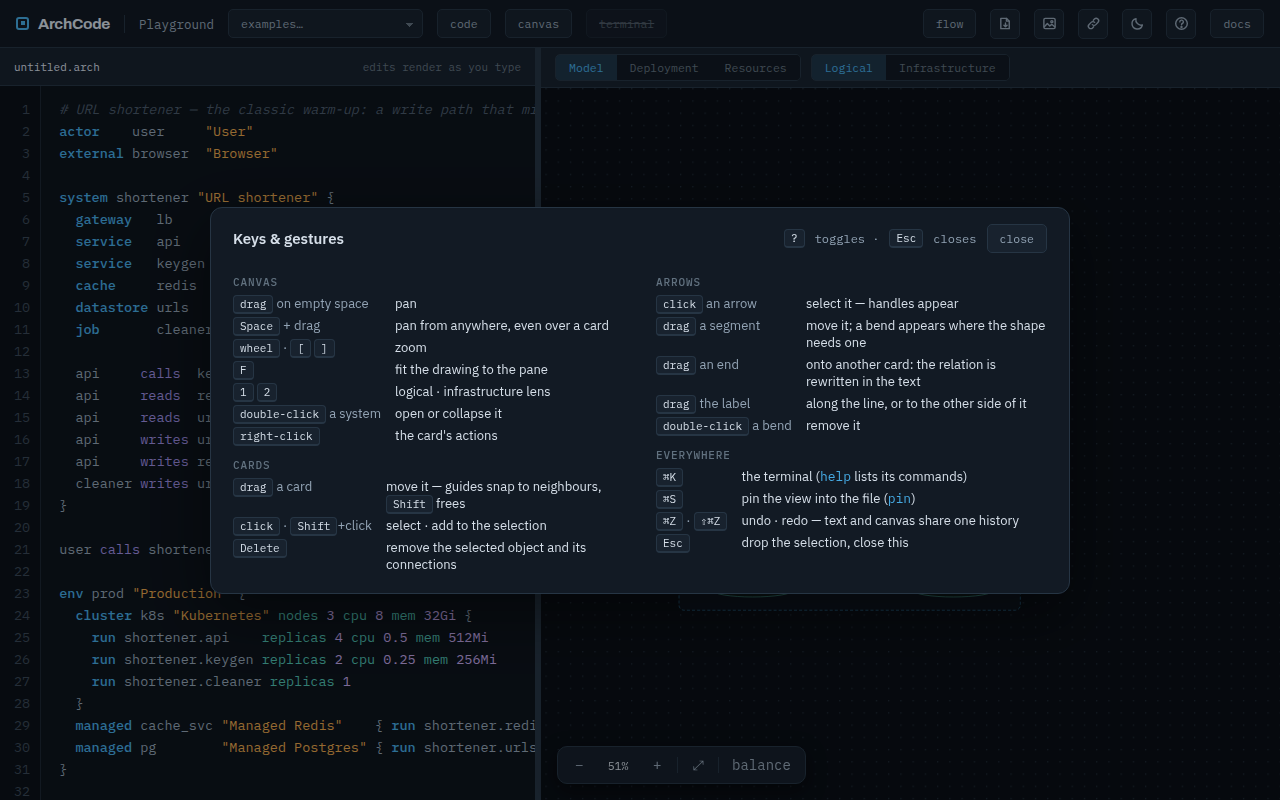This screenshot has width=1280, height=800.
Task: Open the examples dropdown
Action: point(325,24)
